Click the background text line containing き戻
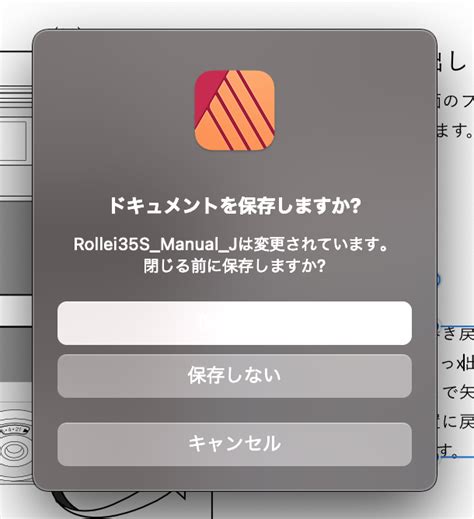474x519 pixels. [x=457, y=334]
